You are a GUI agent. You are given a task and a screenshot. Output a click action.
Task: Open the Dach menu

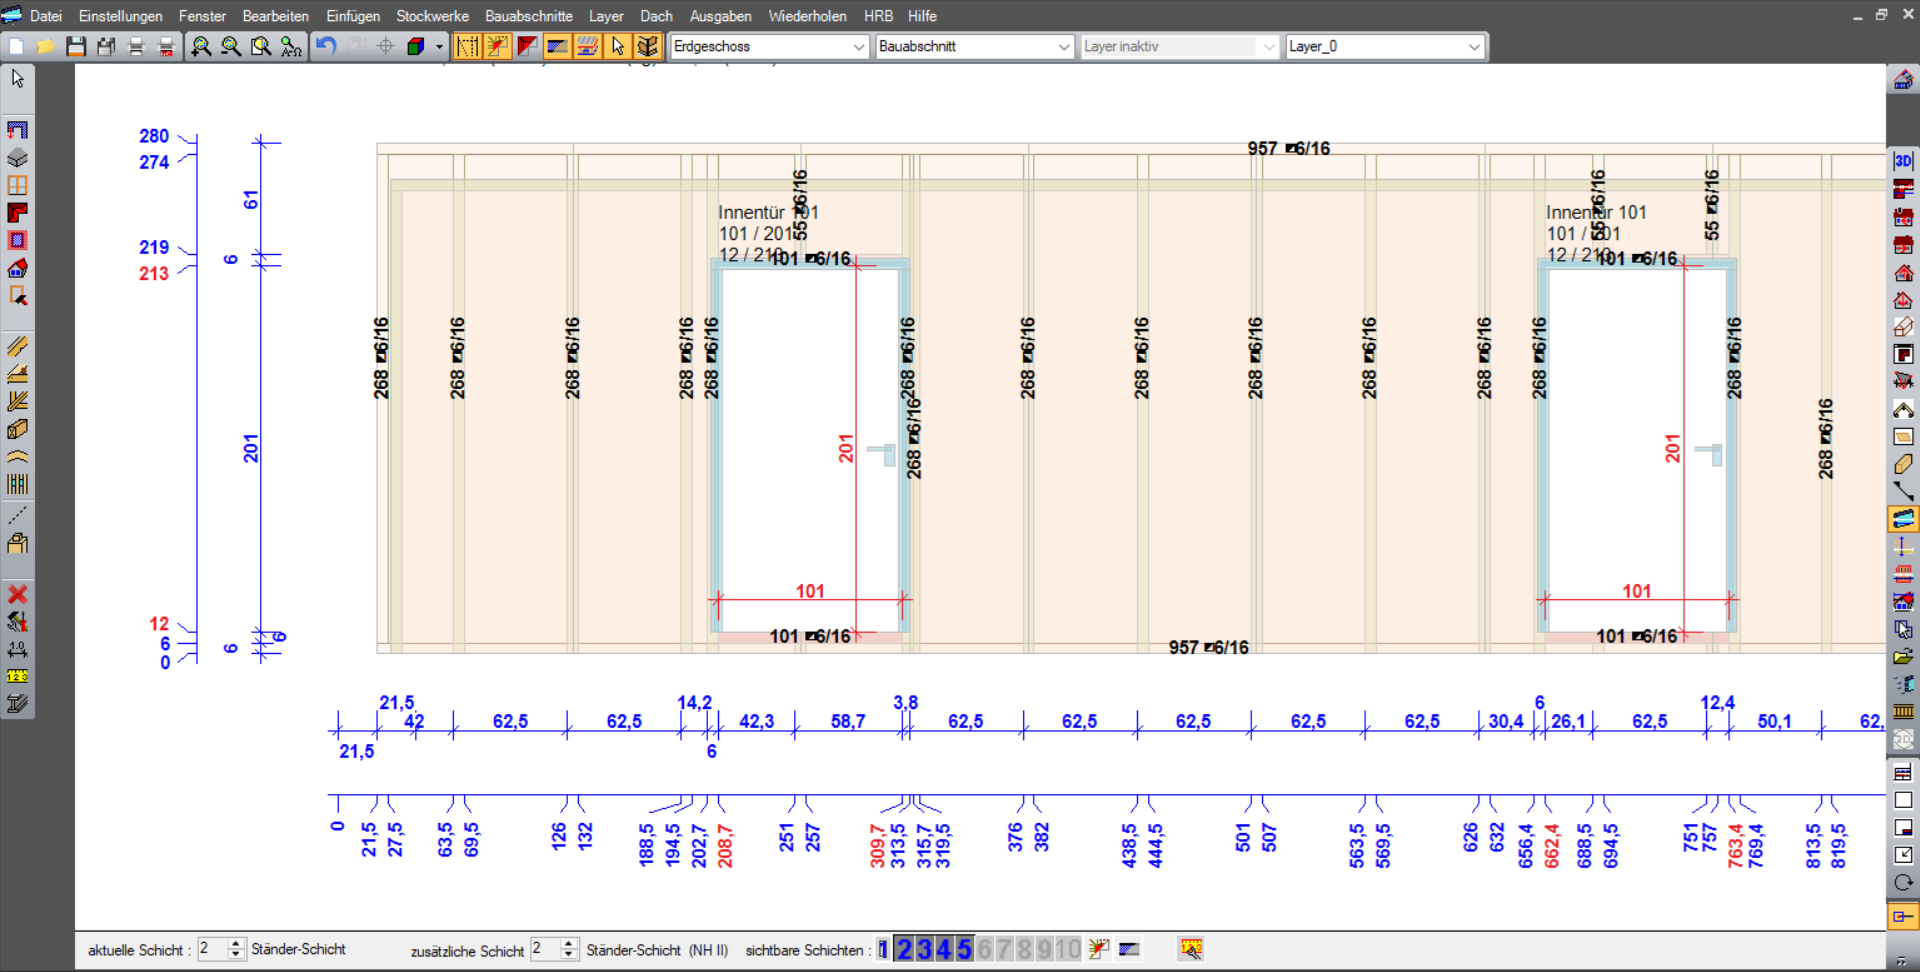pyautogui.click(x=656, y=16)
